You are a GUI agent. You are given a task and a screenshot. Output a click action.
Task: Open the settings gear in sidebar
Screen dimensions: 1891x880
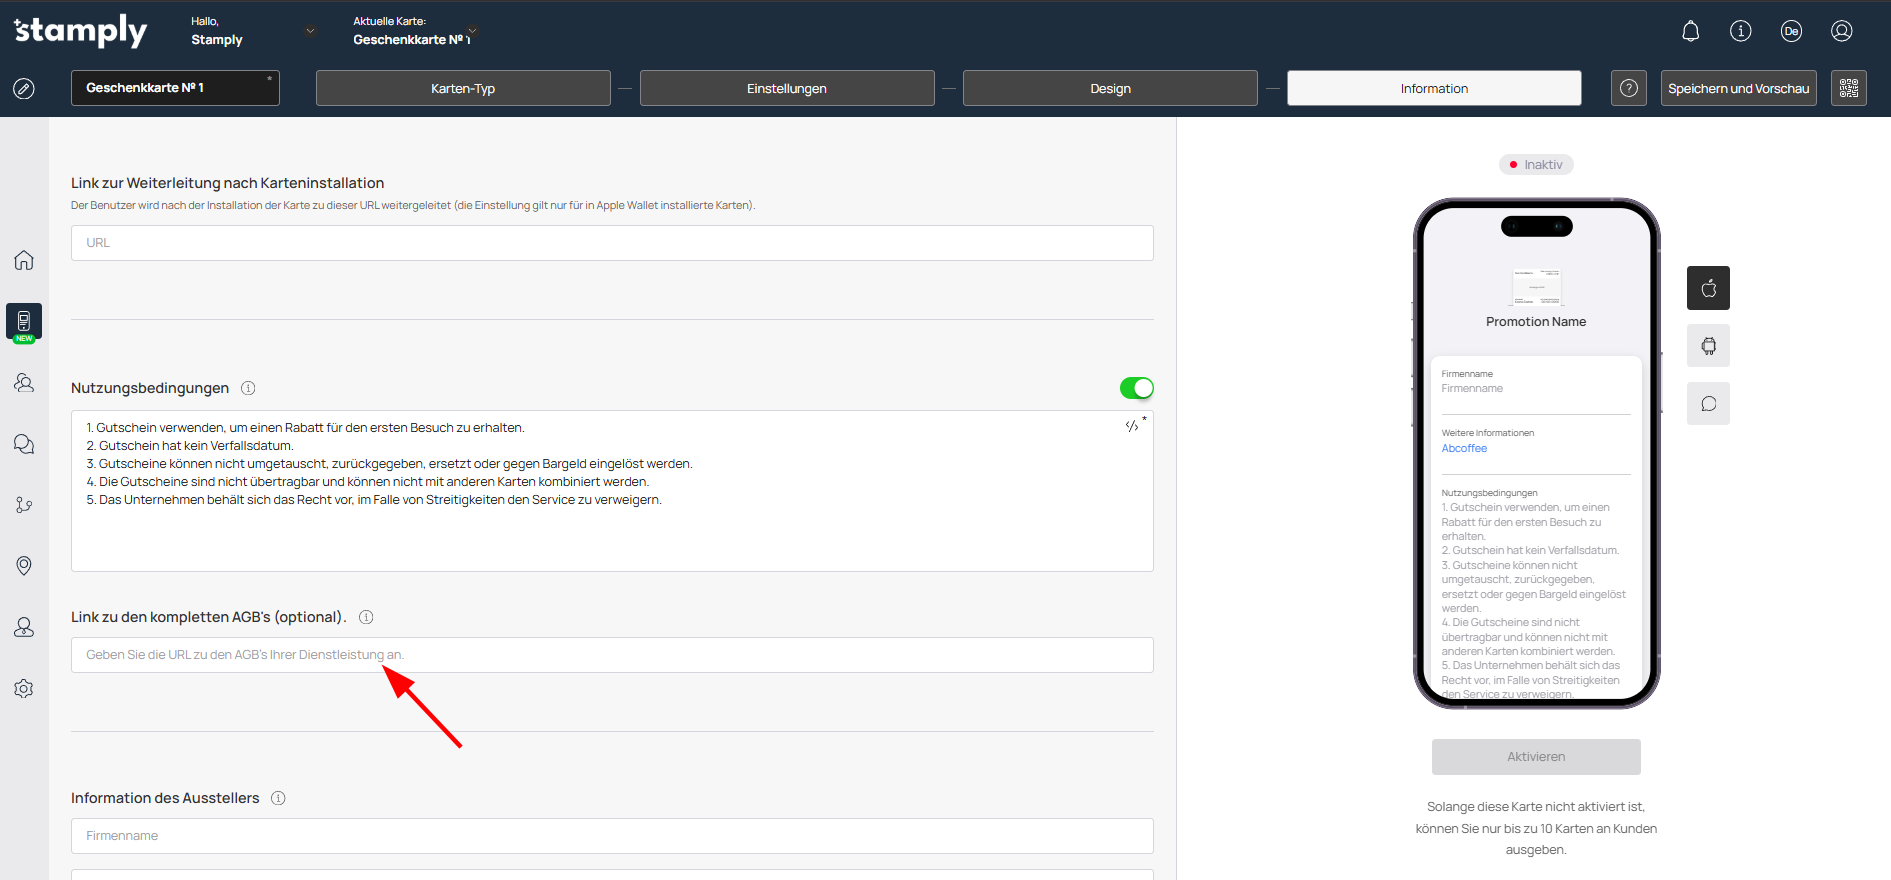[24, 688]
